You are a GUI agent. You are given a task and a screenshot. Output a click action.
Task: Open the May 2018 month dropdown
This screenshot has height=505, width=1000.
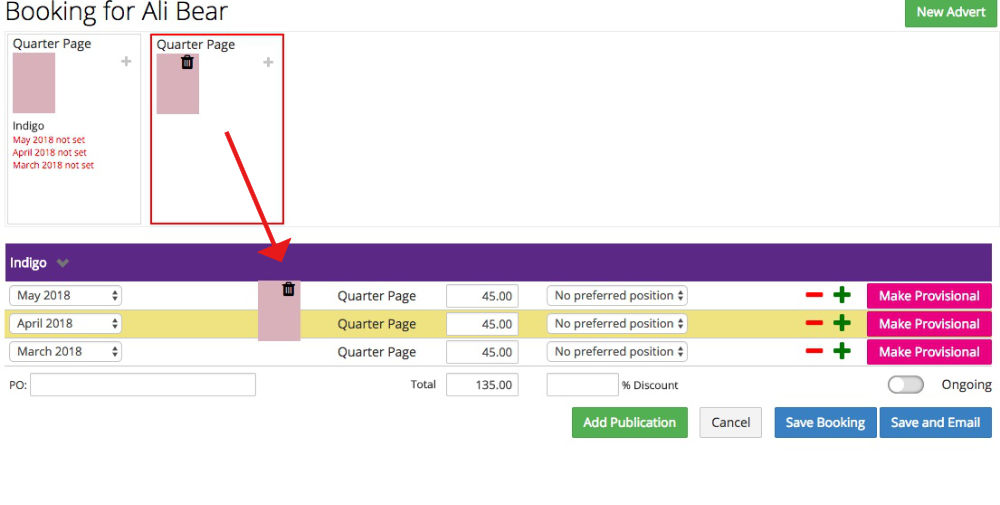coord(66,295)
